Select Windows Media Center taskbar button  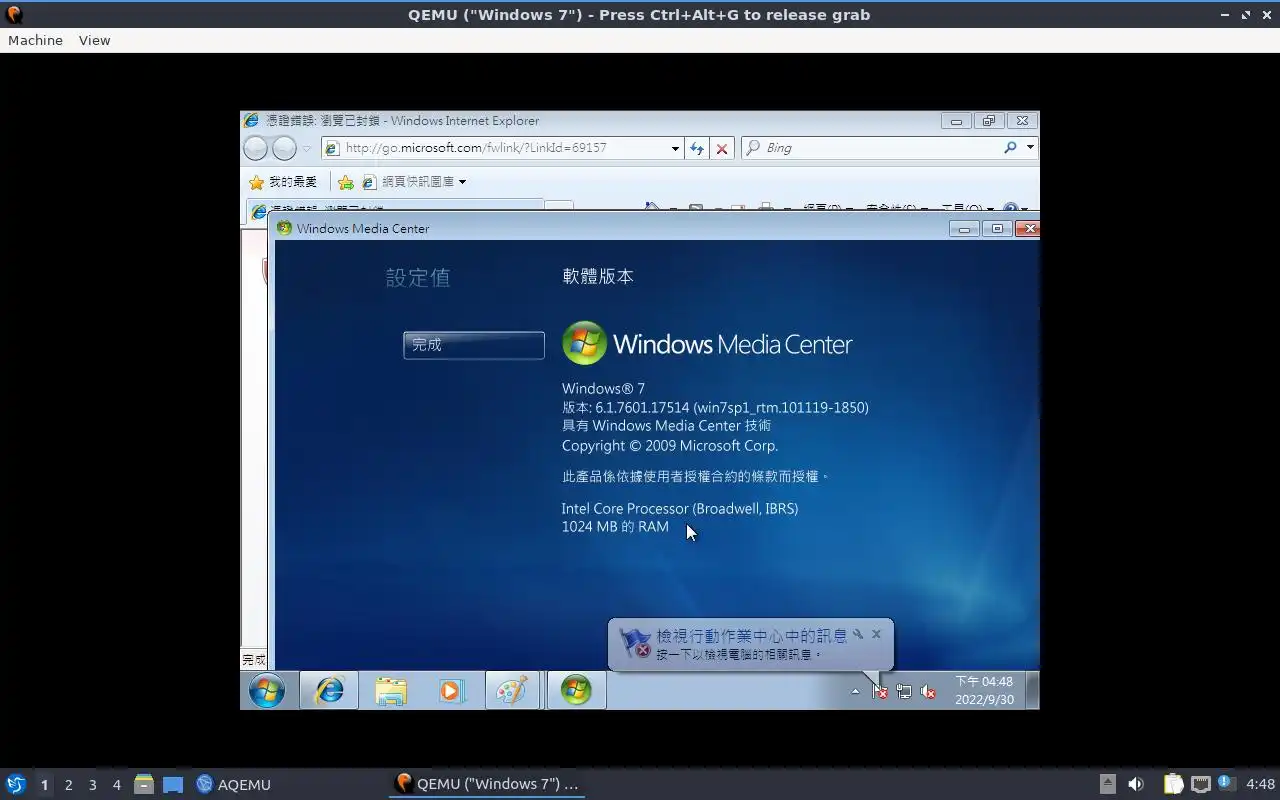[576, 690]
